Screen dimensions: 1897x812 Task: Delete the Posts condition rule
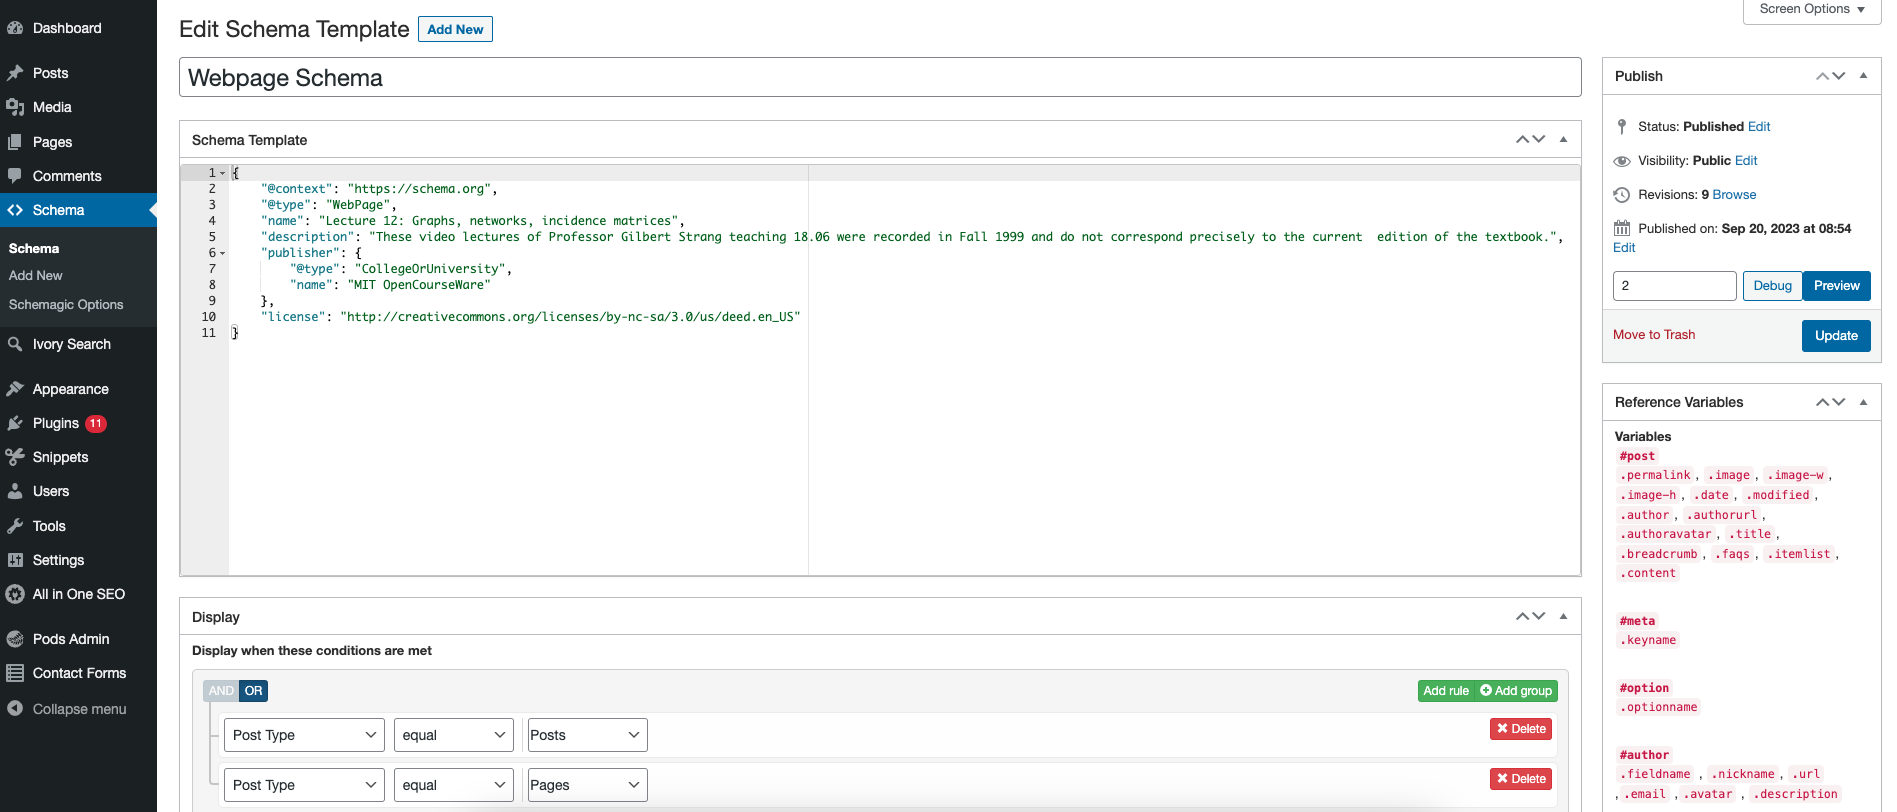pos(1521,729)
